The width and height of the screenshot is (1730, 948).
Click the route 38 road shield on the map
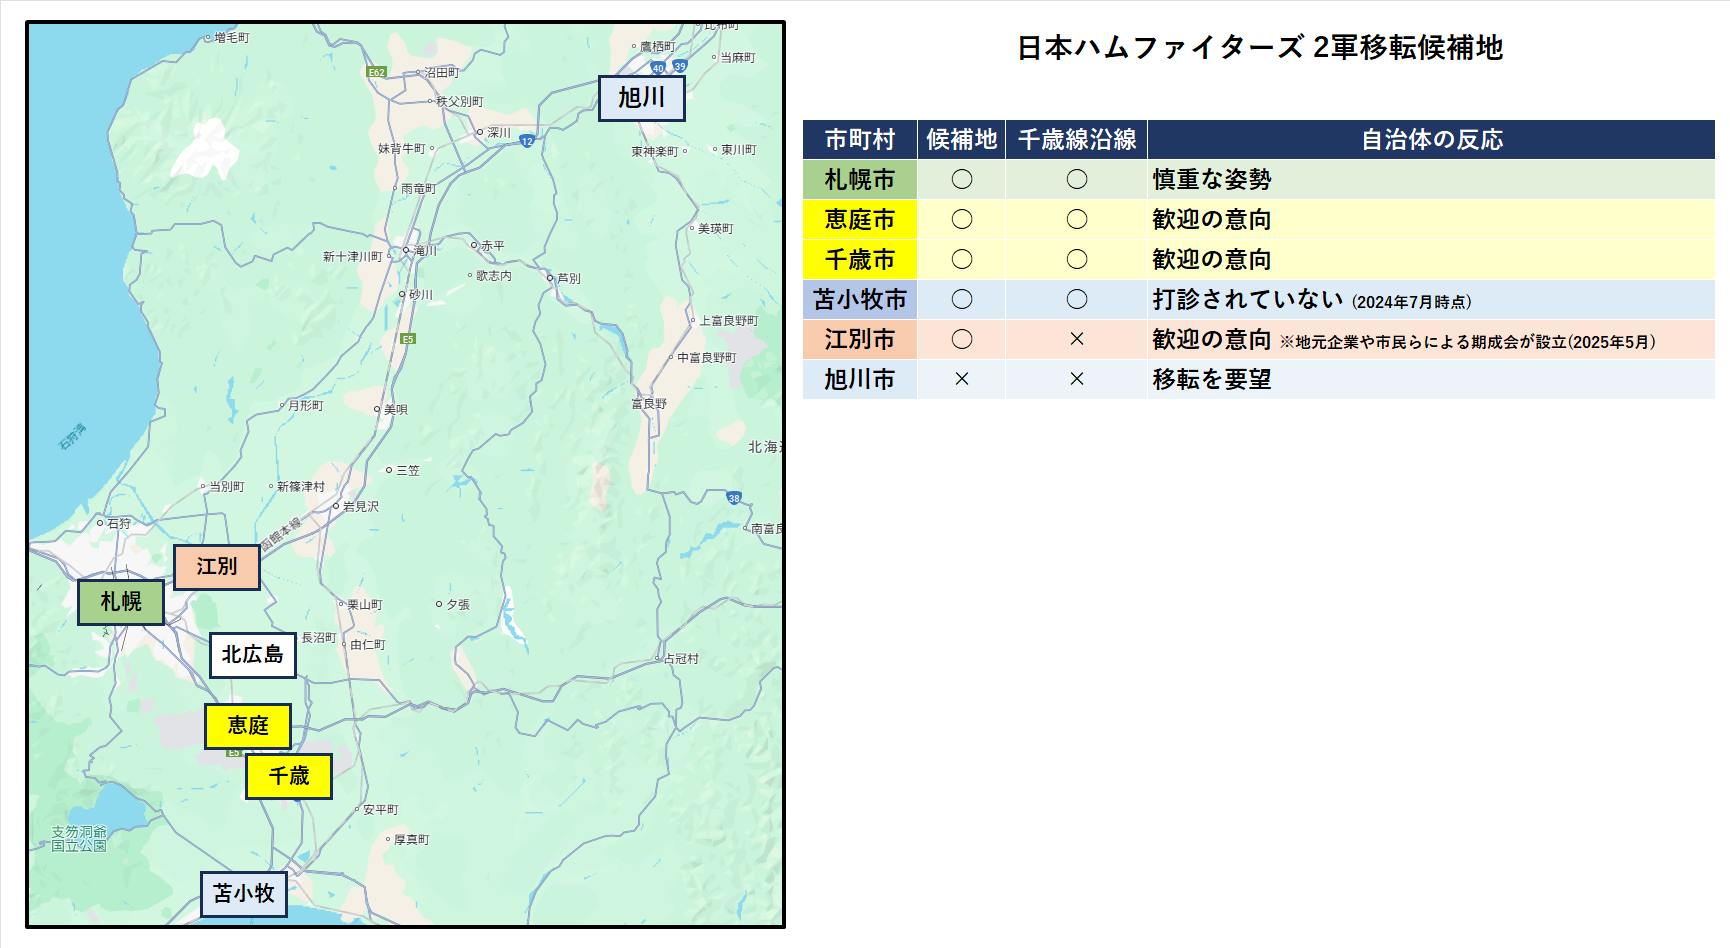pyautogui.click(x=734, y=498)
